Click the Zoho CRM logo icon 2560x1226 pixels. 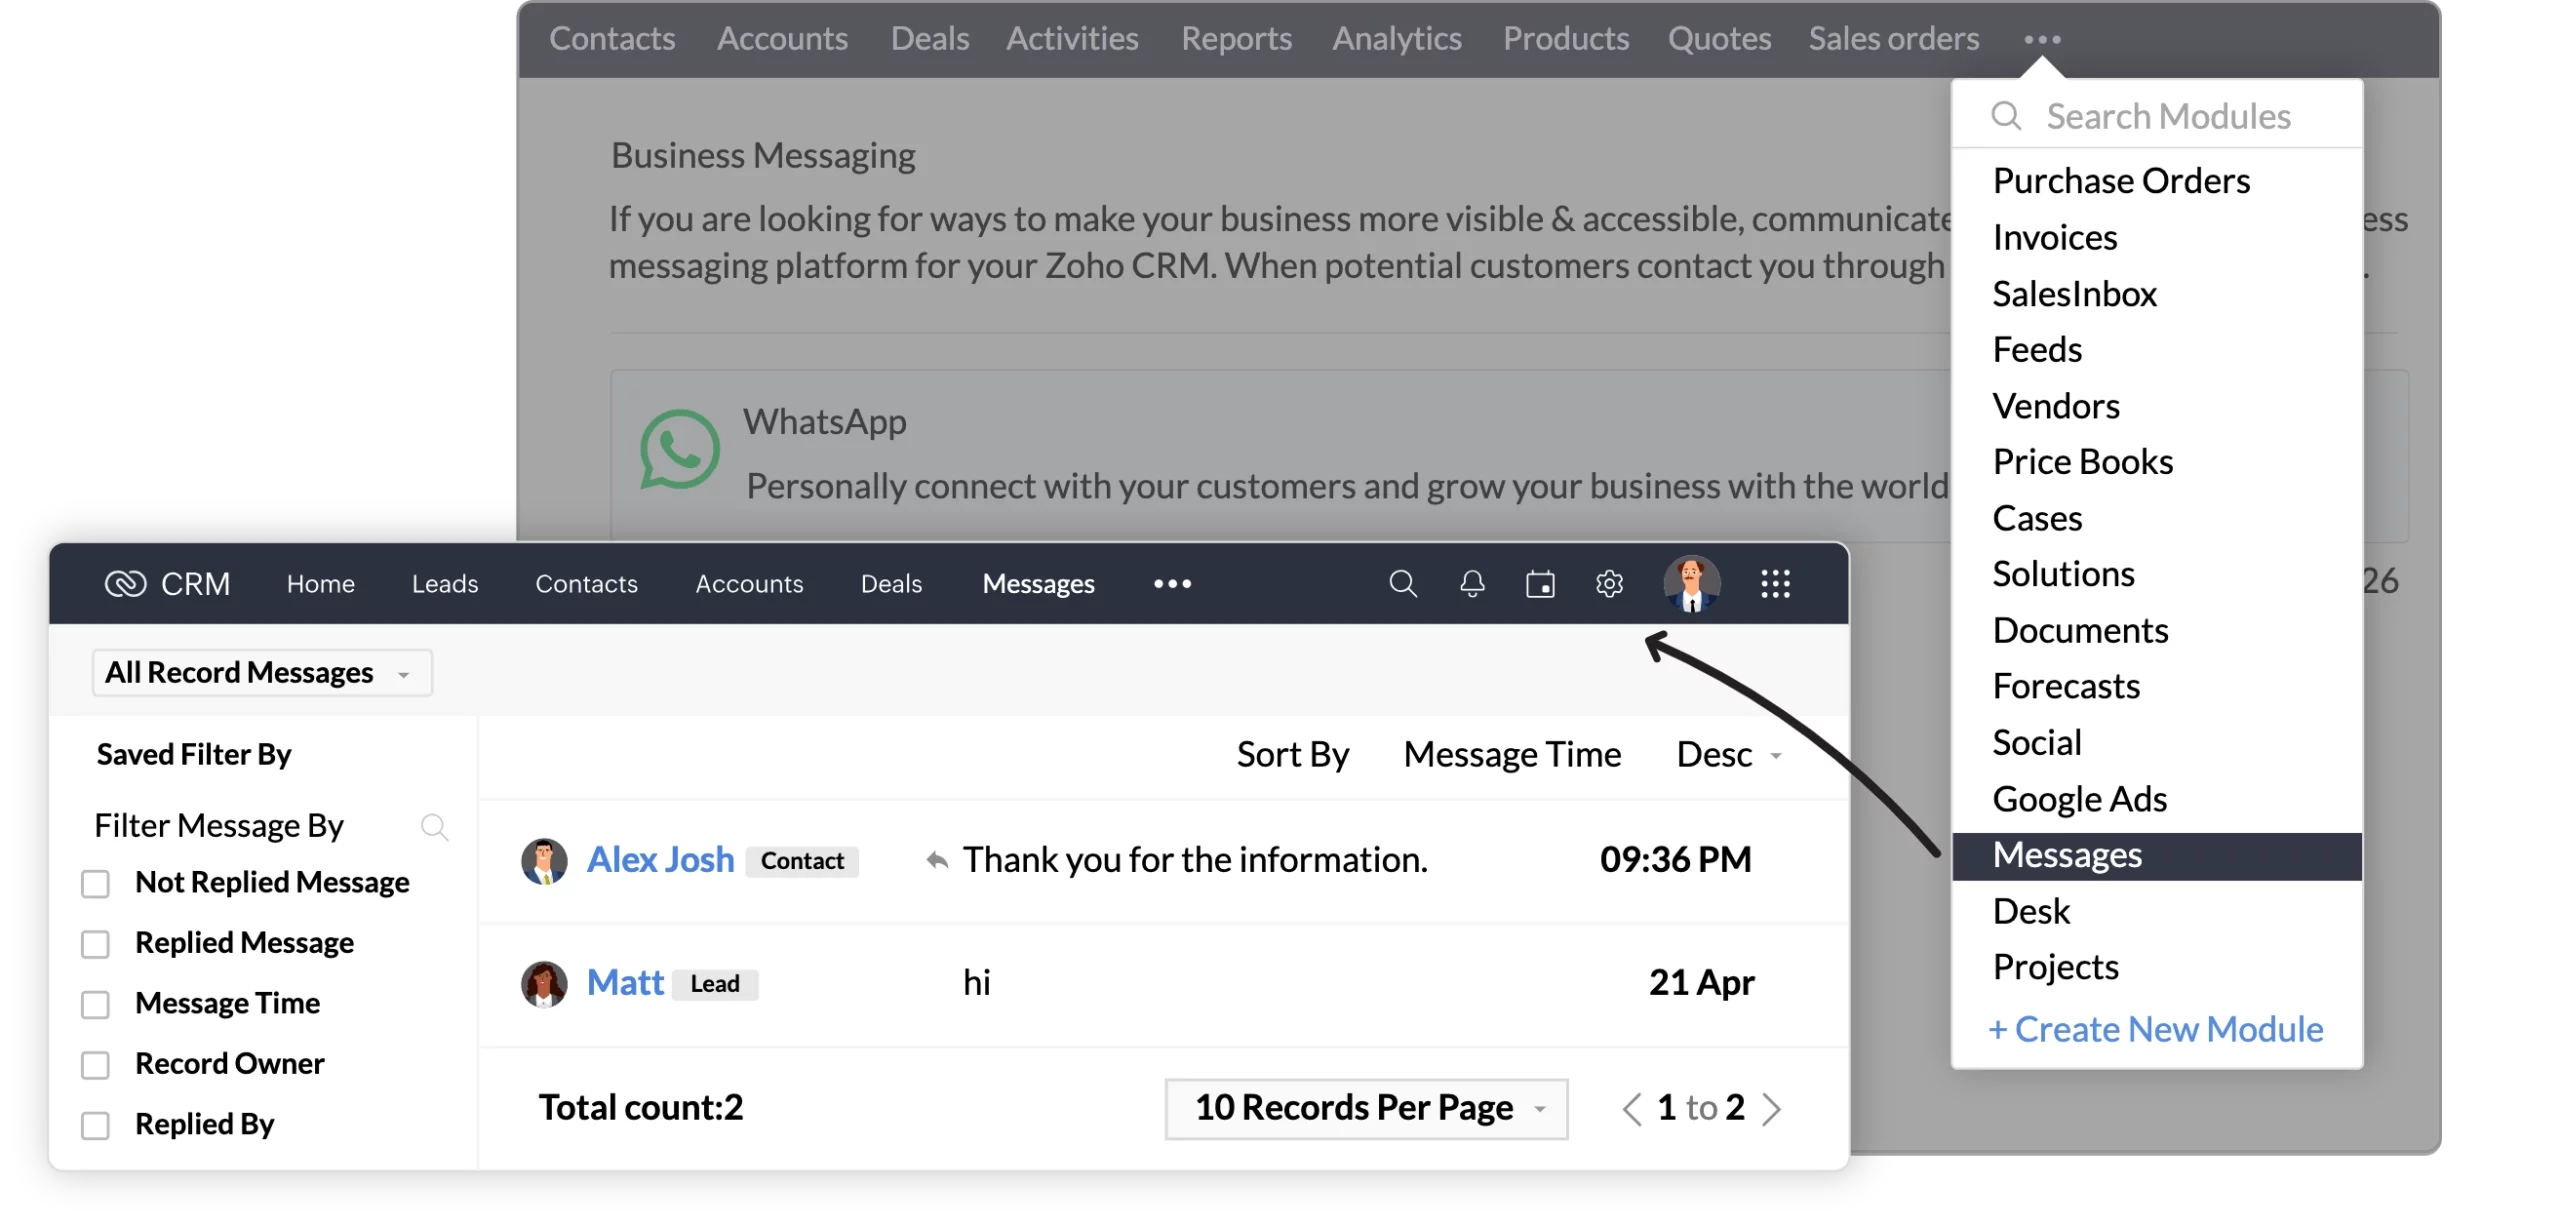[x=125, y=584]
